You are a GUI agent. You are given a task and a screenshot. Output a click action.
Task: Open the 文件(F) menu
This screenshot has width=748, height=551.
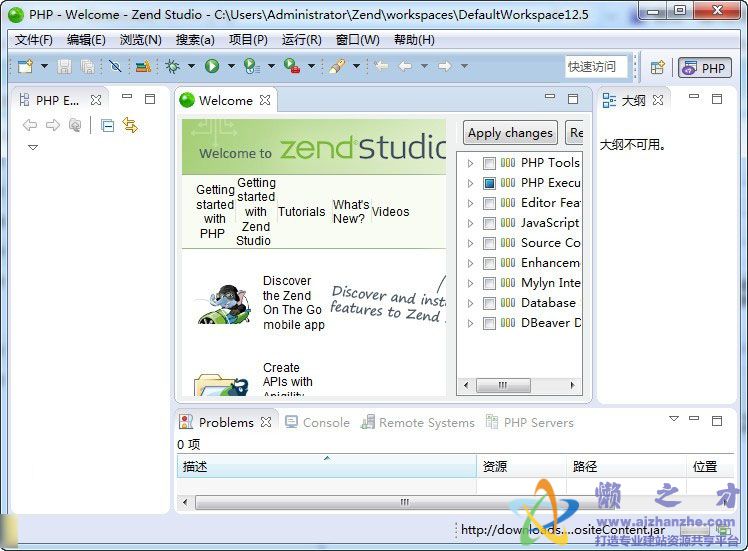click(33, 40)
